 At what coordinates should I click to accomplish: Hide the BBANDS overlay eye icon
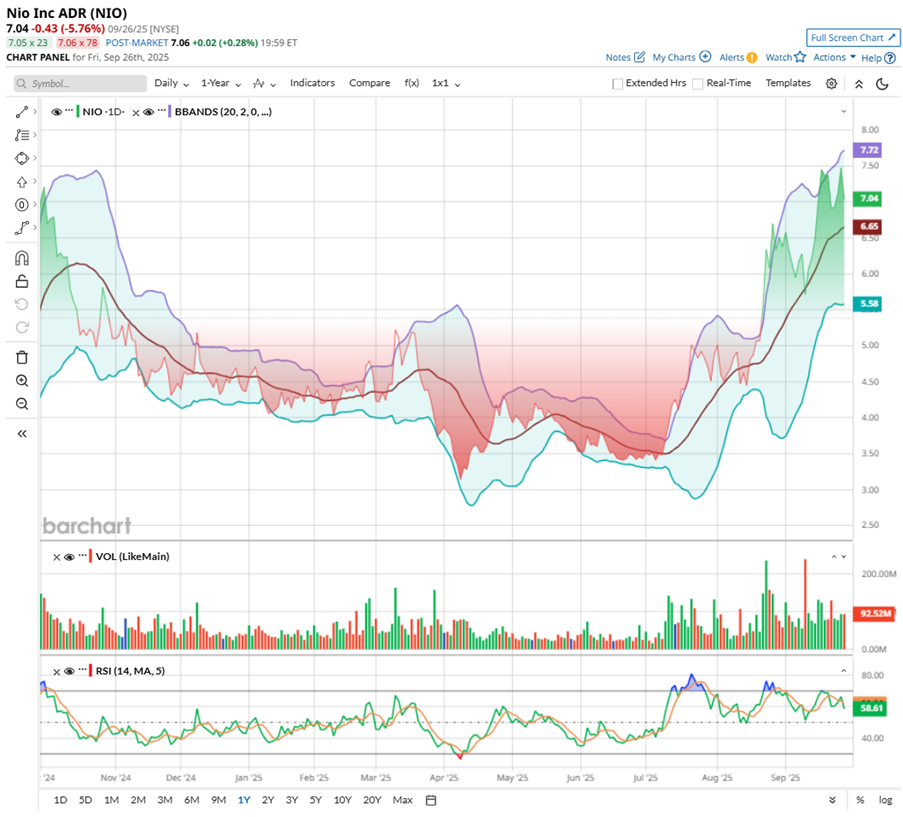tap(148, 112)
